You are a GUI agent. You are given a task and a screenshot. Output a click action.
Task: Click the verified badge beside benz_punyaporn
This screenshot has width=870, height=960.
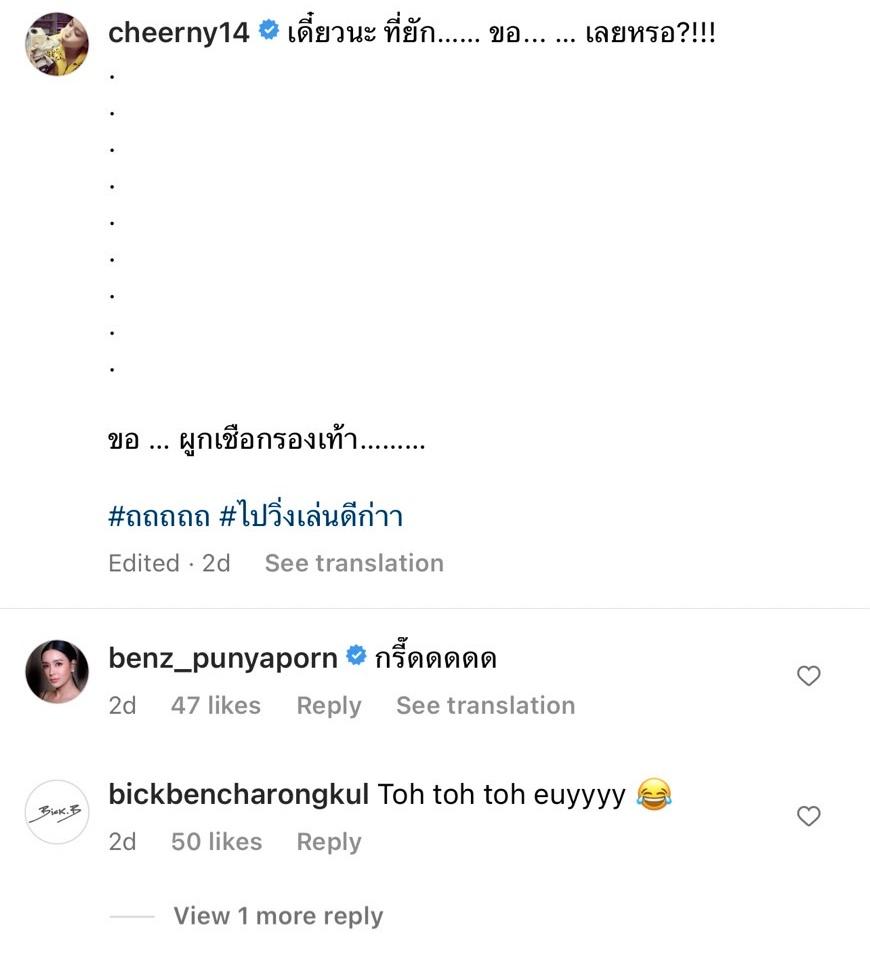tap(356, 657)
